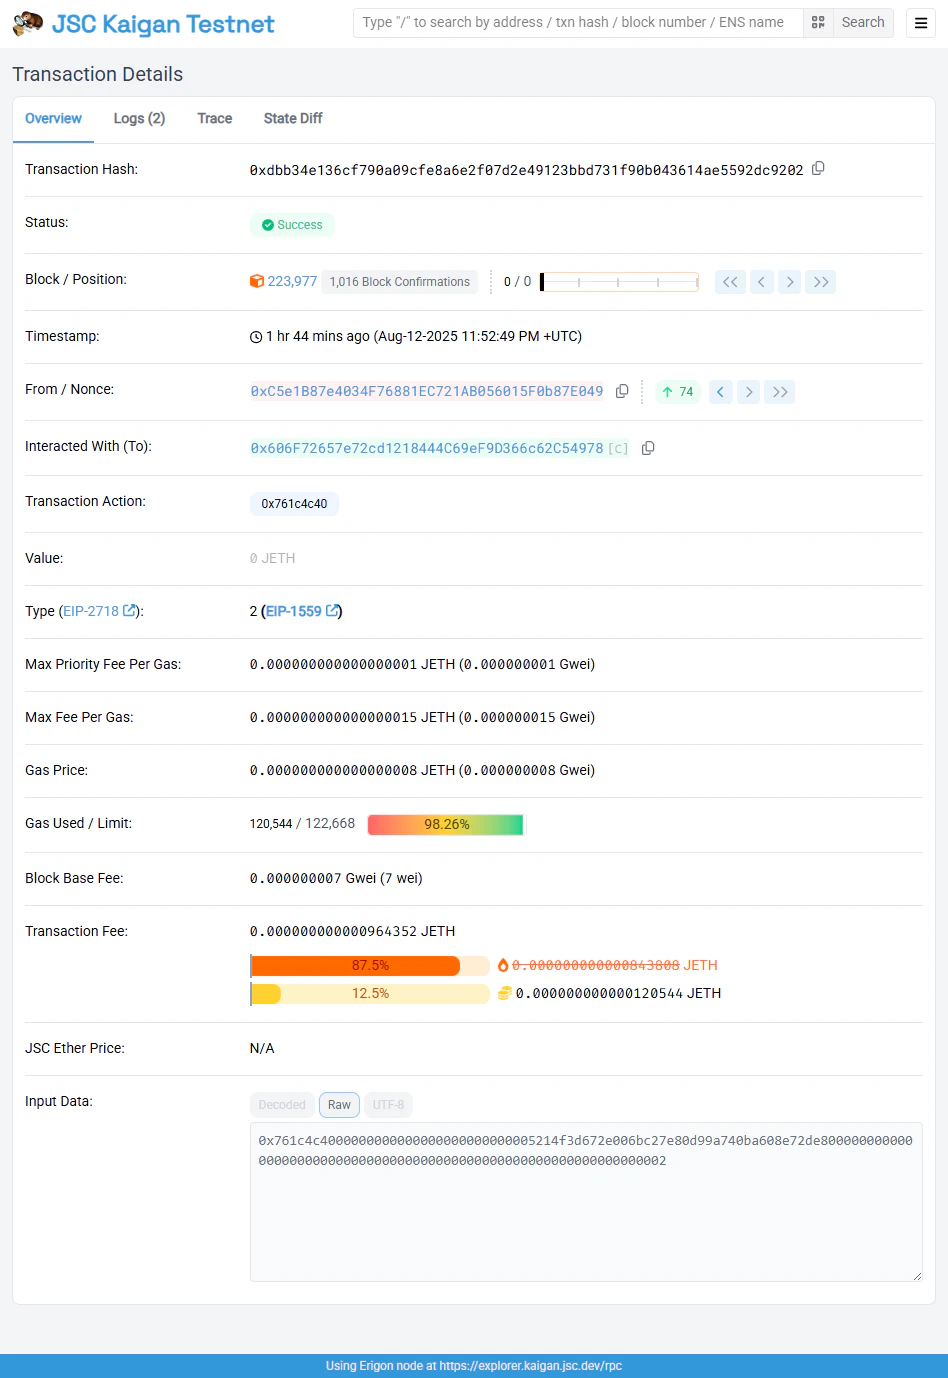Go to next nonce transaction
The width and height of the screenshot is (948, 1378).
coord(749,392)
